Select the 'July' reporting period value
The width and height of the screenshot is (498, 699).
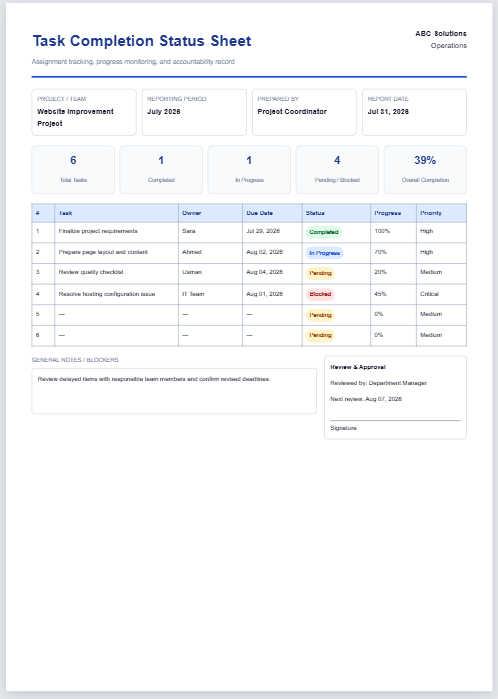point(164,111)
